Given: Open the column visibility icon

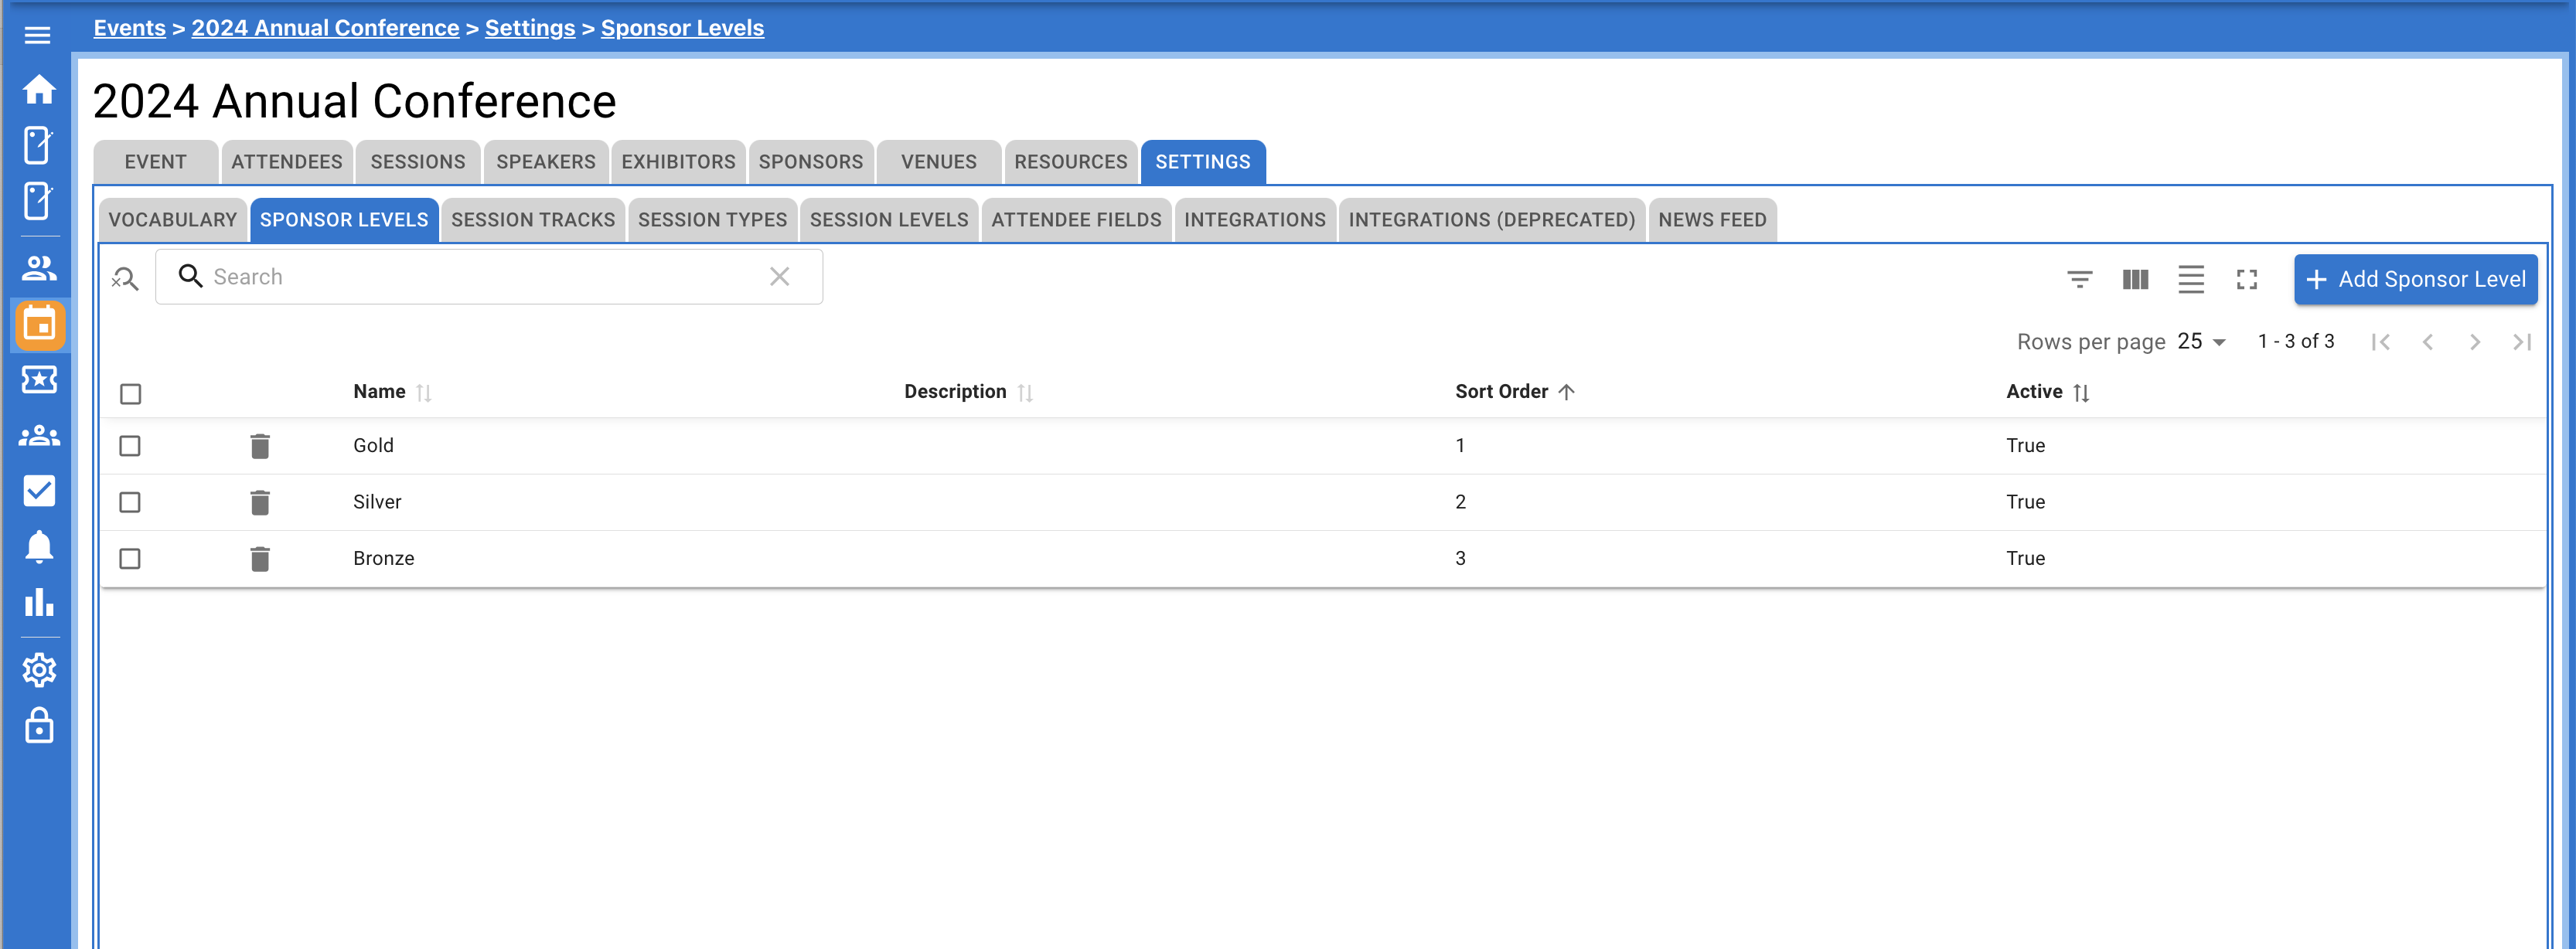Looking at the screenshot, I should pos(2135,280).
